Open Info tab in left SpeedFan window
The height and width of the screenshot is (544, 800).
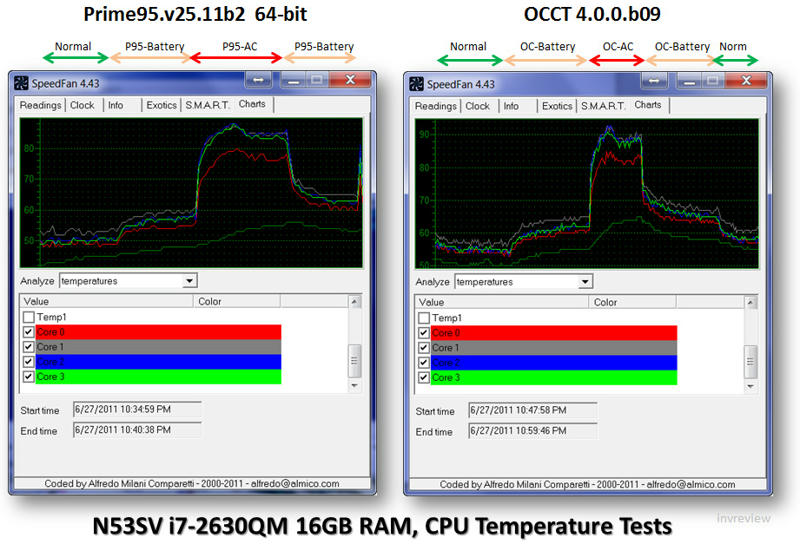[116, 105]
